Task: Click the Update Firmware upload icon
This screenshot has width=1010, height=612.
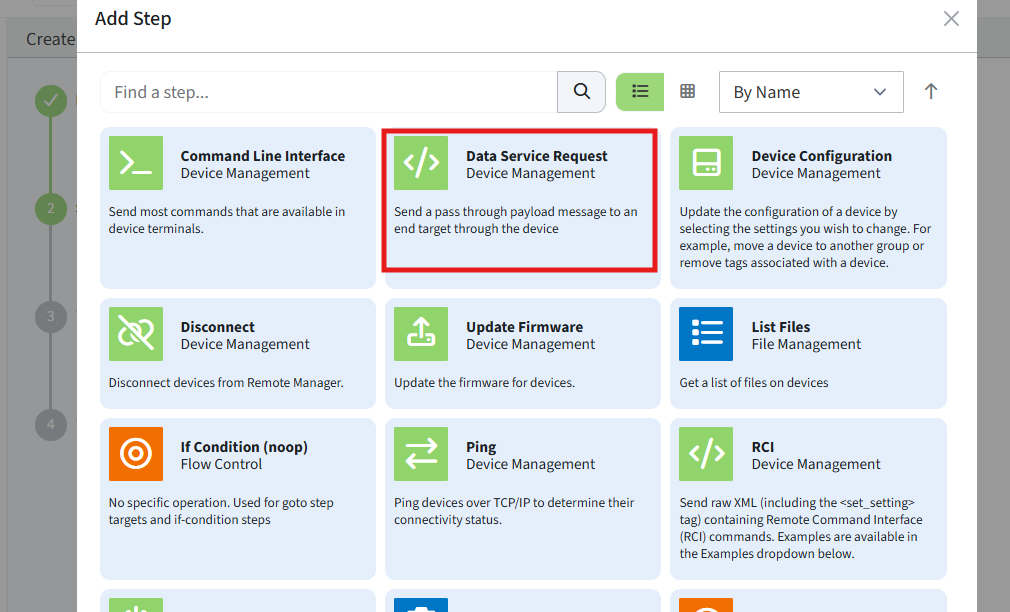Action: [421, 334]
